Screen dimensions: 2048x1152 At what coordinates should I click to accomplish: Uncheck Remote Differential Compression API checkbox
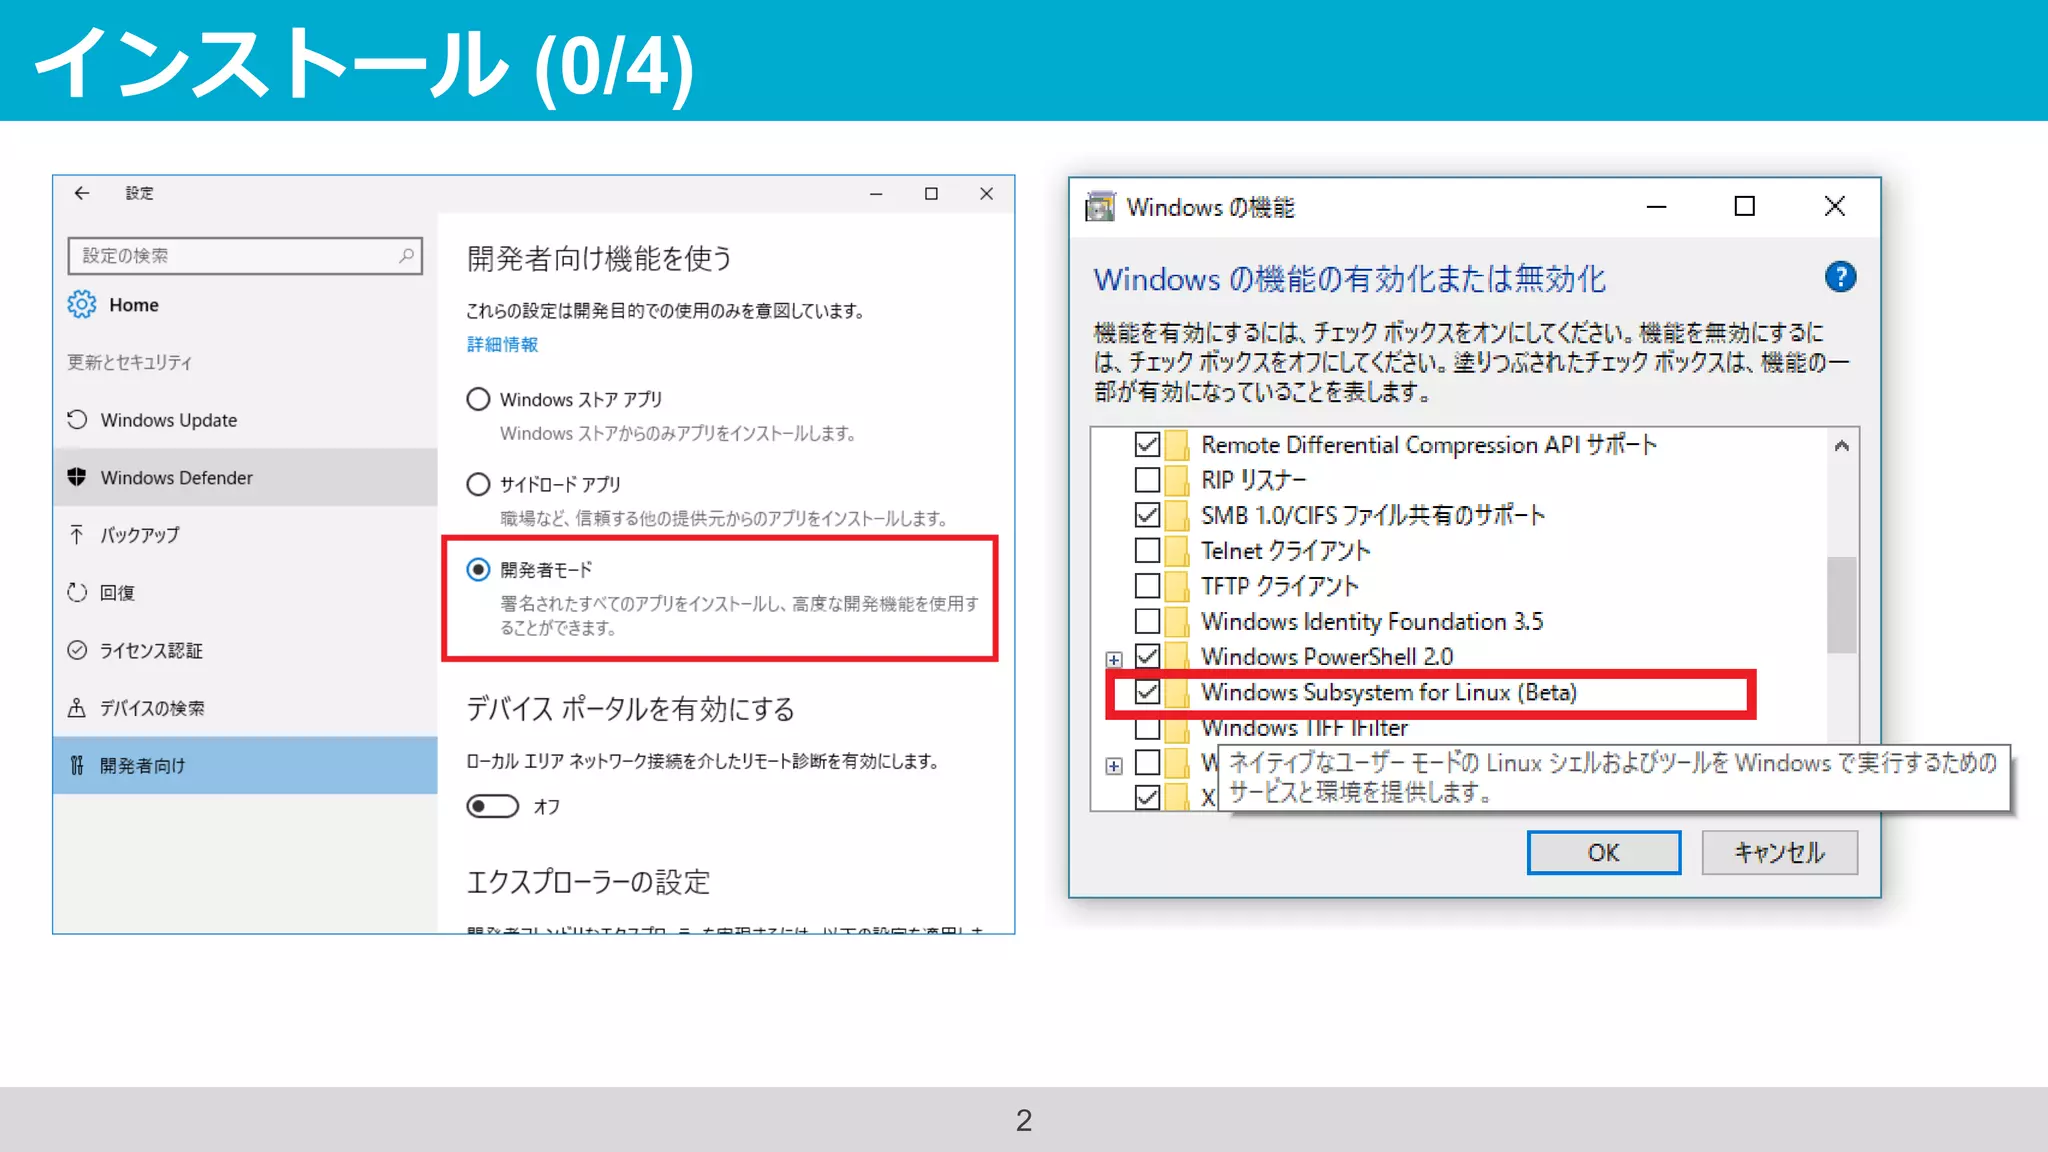(x=1147, y=444)
